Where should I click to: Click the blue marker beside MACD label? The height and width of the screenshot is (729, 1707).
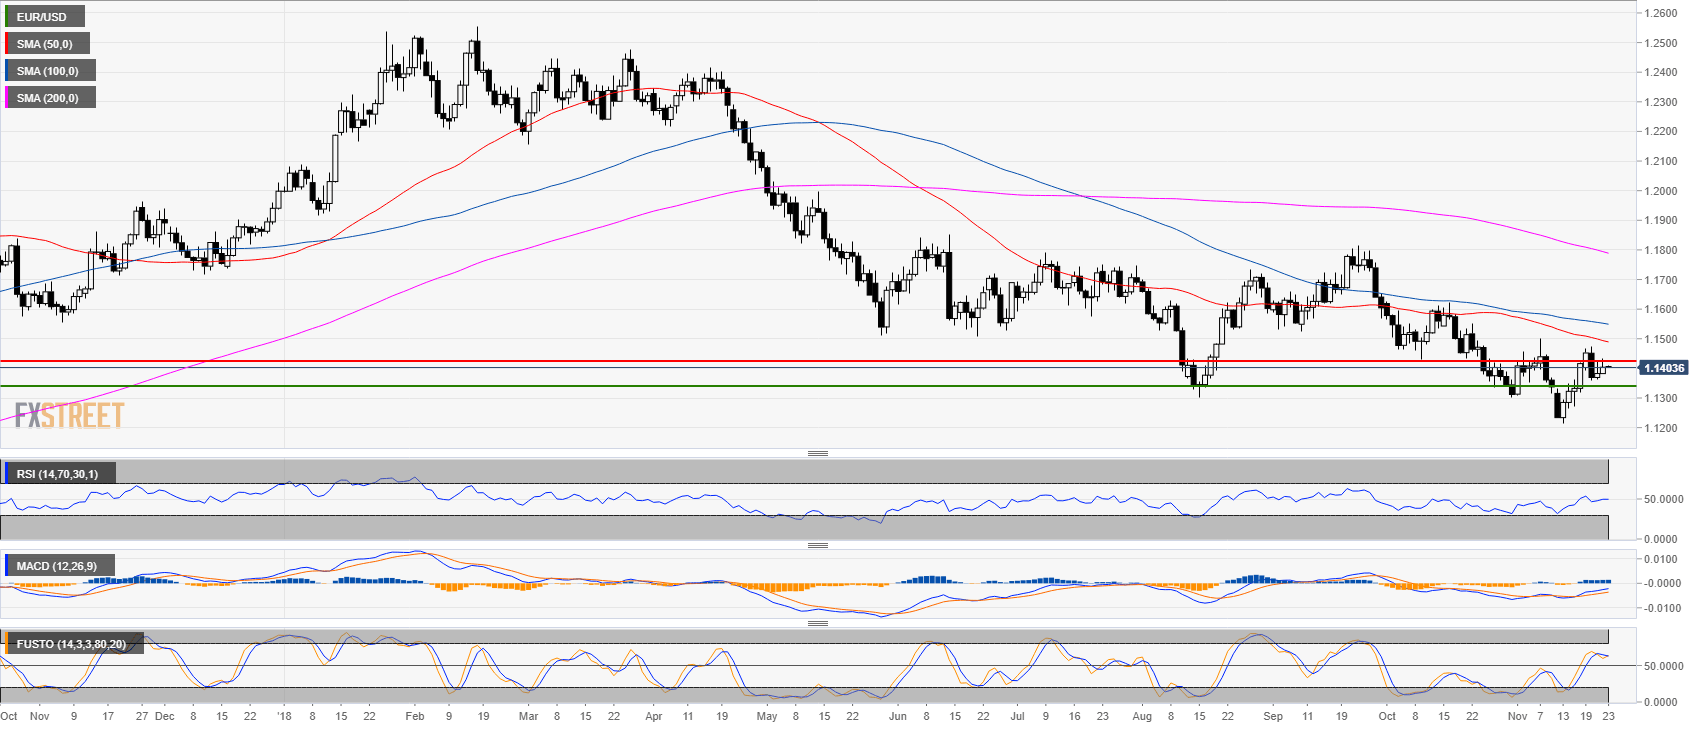pos(6,566)
